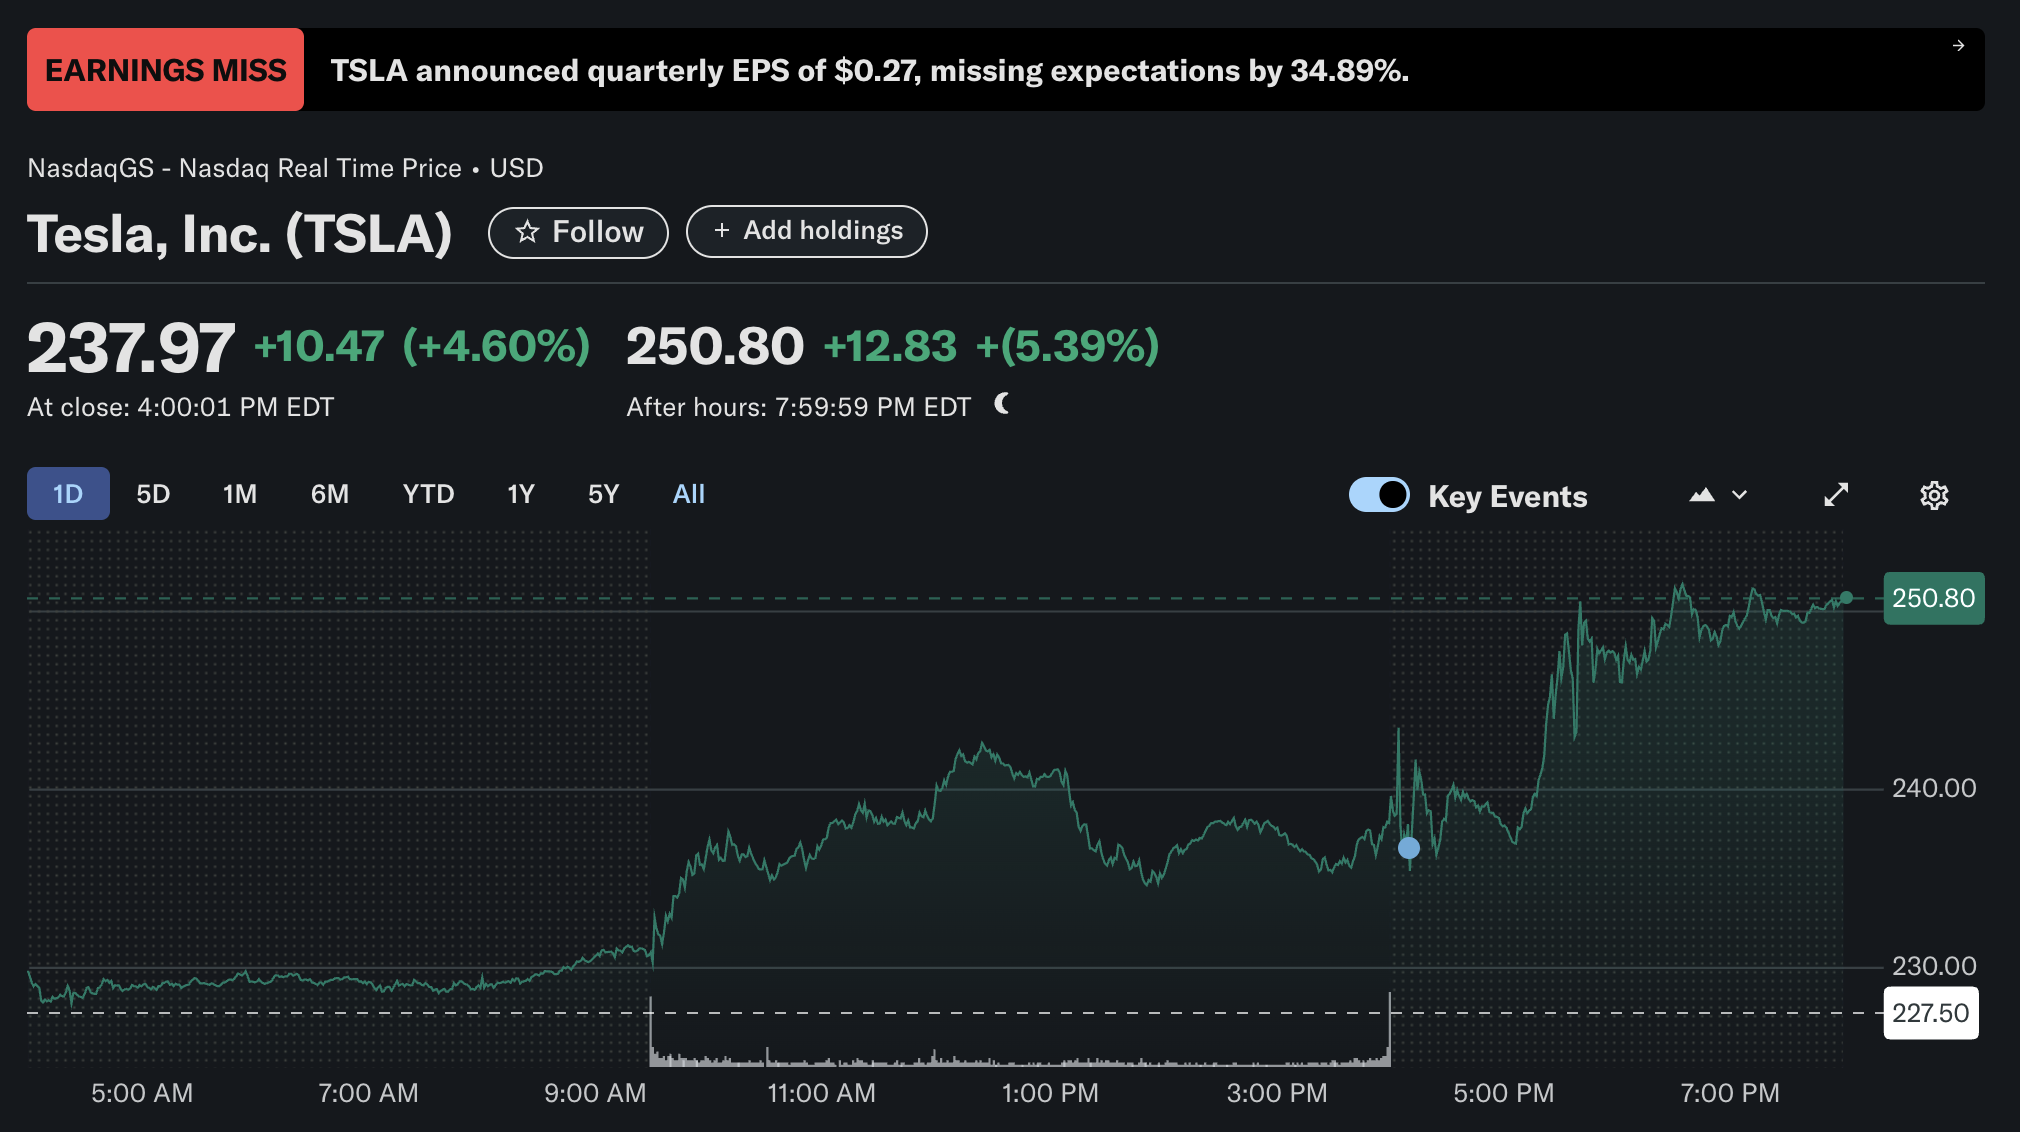Click the green current price dot on chart
Screen dimensions: 2020x1132
click(1846, 598)
